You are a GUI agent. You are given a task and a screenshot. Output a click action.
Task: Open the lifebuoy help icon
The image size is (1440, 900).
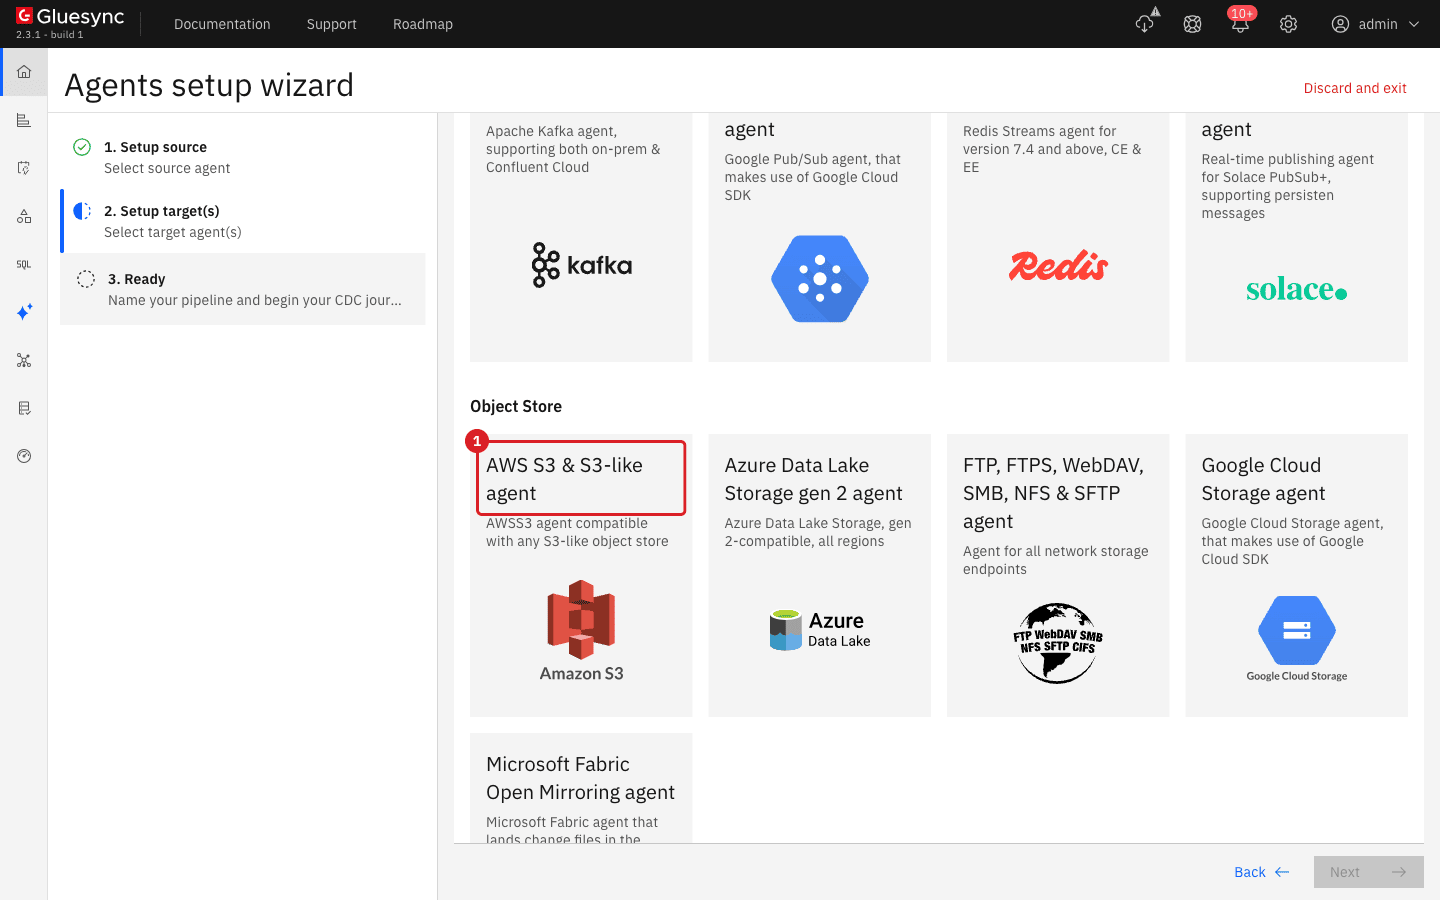[x=1192, y=24]
